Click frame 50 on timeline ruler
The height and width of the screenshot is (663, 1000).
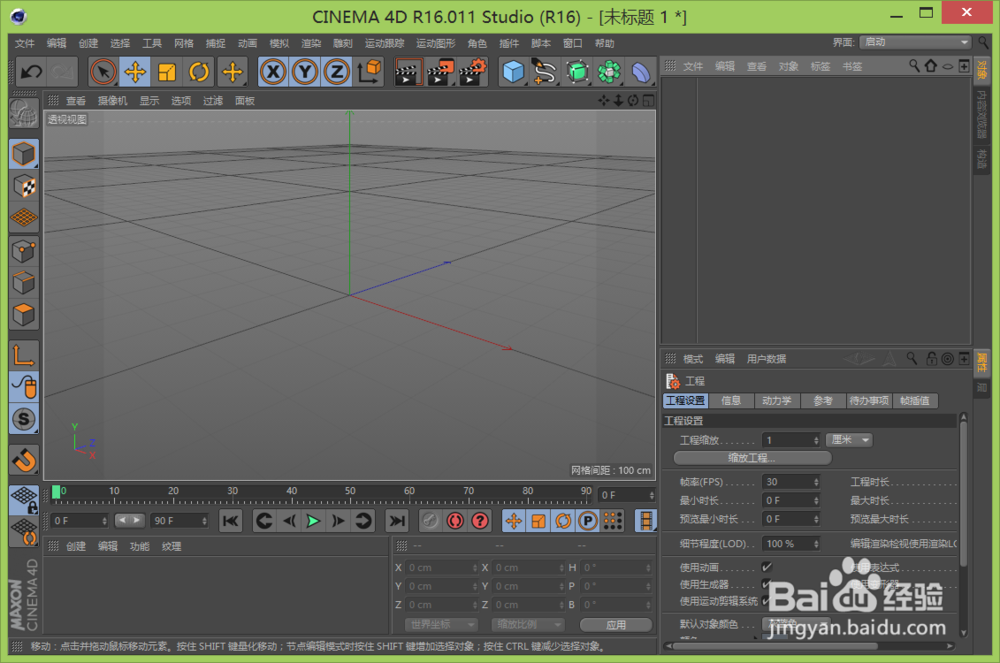pos(350,494)
